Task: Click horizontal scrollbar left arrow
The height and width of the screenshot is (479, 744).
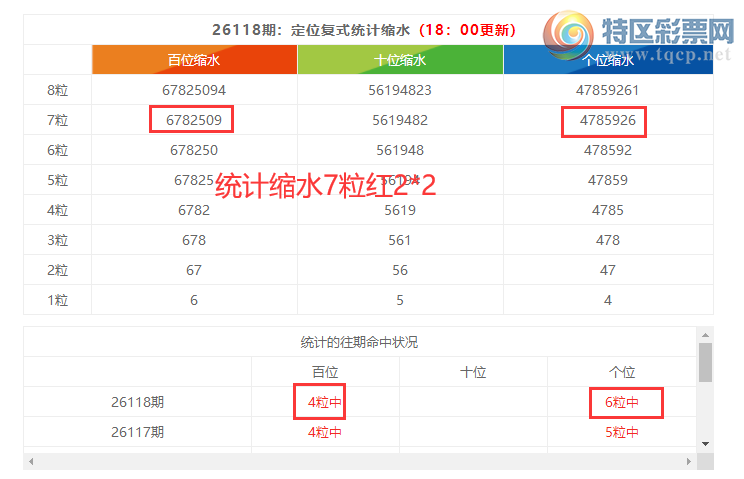Action: pos(31,461)
